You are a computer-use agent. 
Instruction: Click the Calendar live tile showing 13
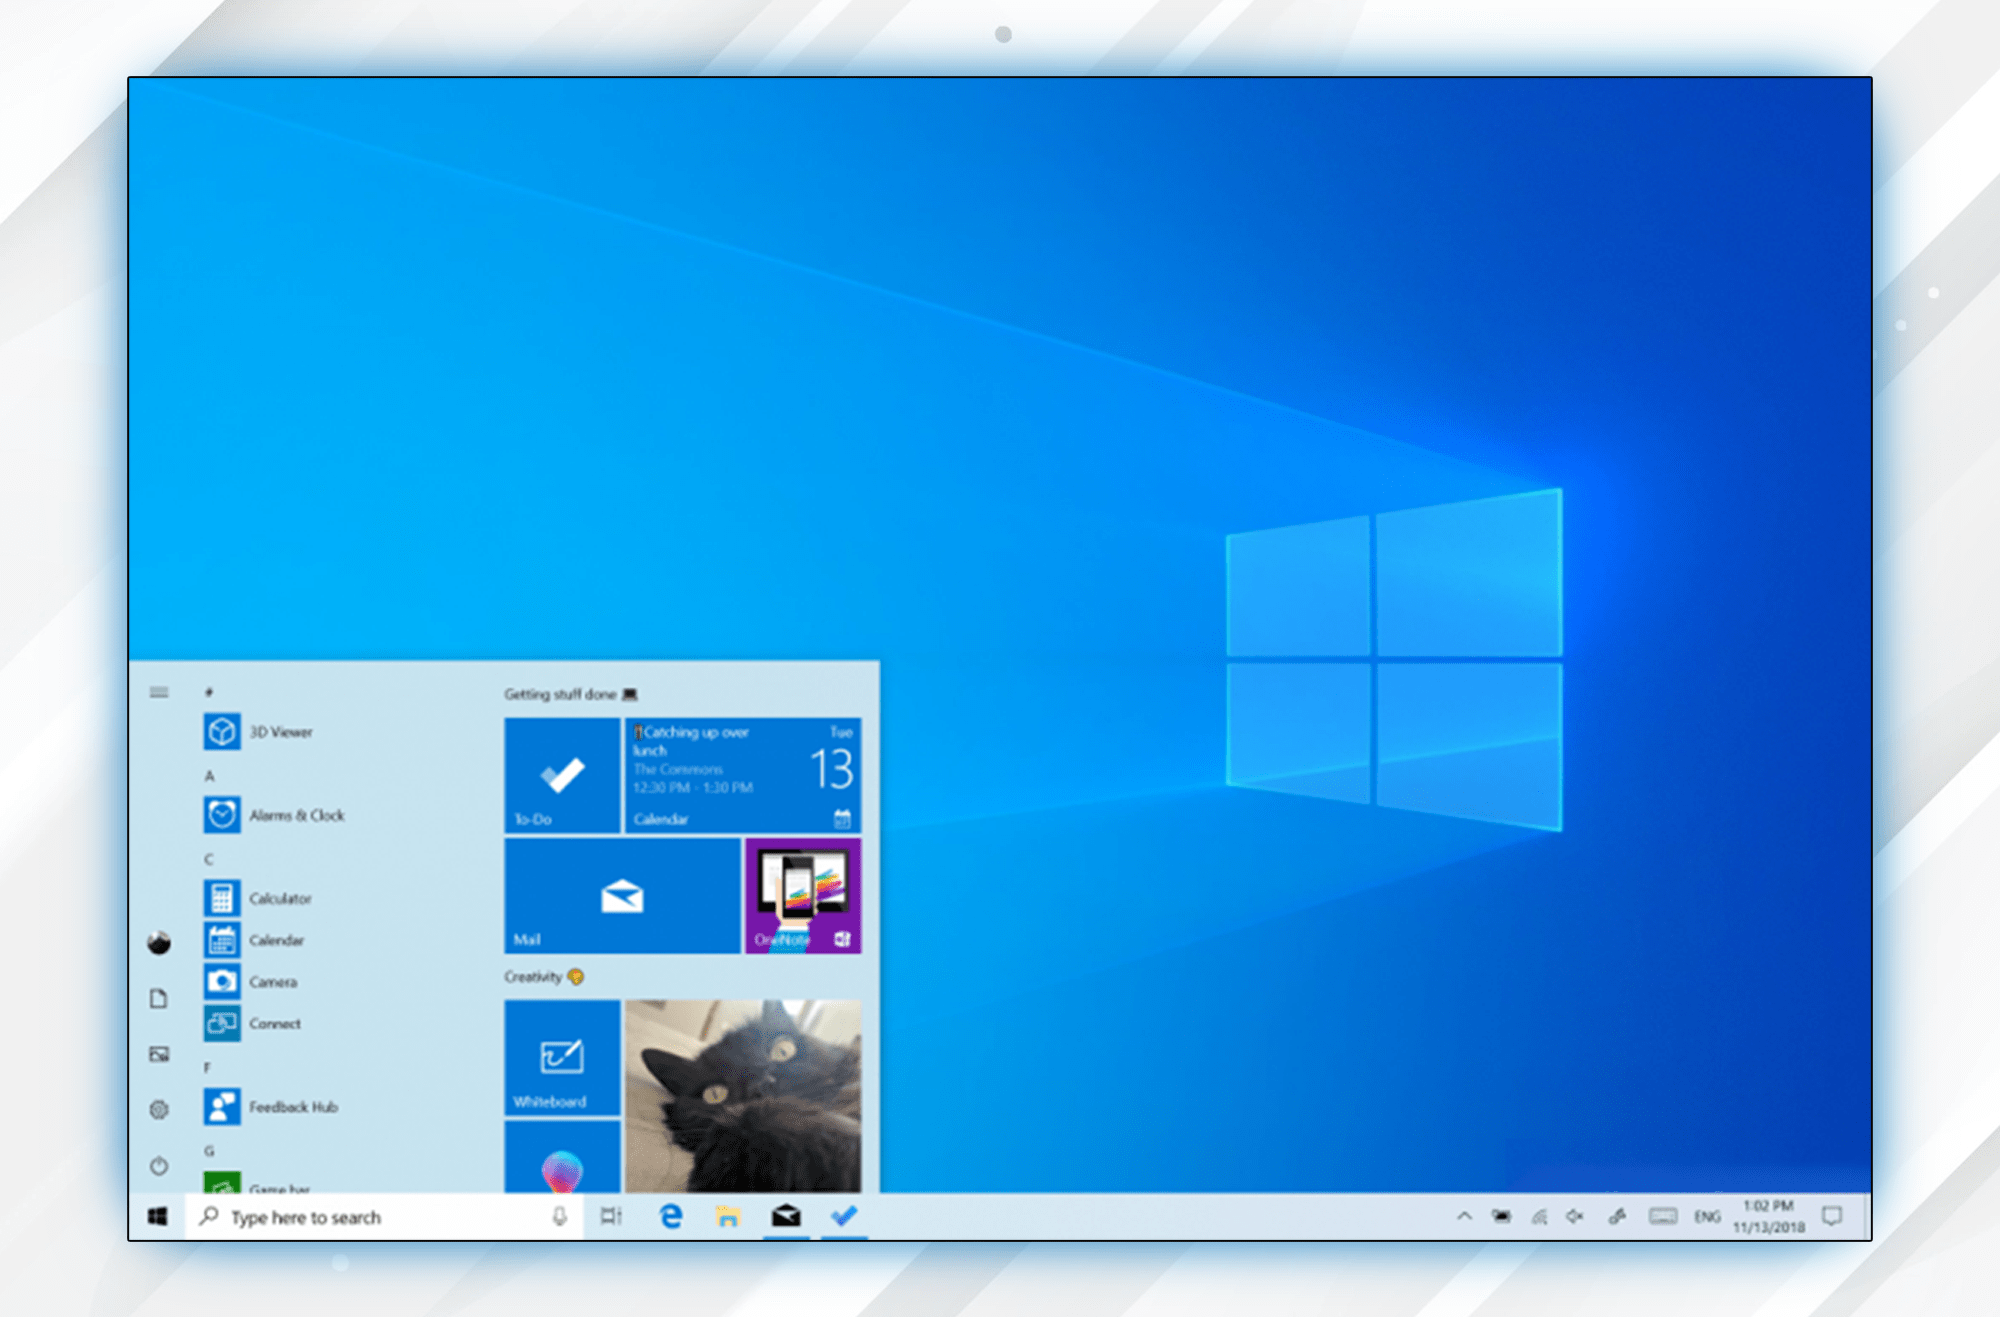coord(743,775)
